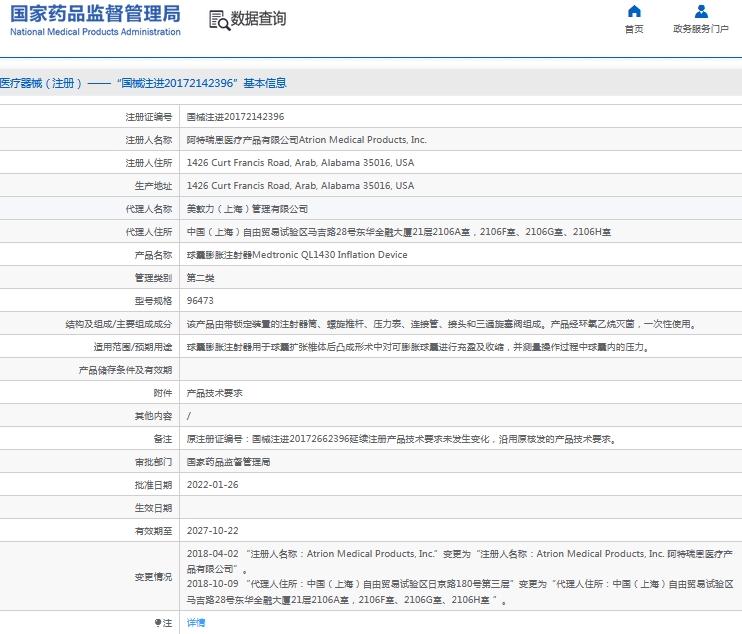Click the 产品名称 row label
The width and height of the screenshot is (742, 634).
[x=153, y=255]
